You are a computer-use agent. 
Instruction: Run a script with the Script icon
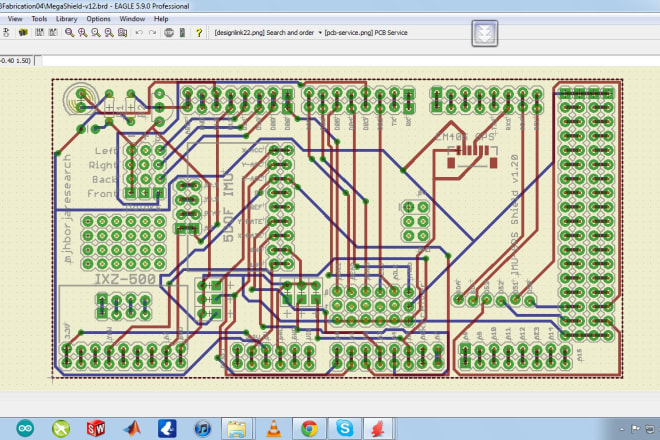point(40,32)
